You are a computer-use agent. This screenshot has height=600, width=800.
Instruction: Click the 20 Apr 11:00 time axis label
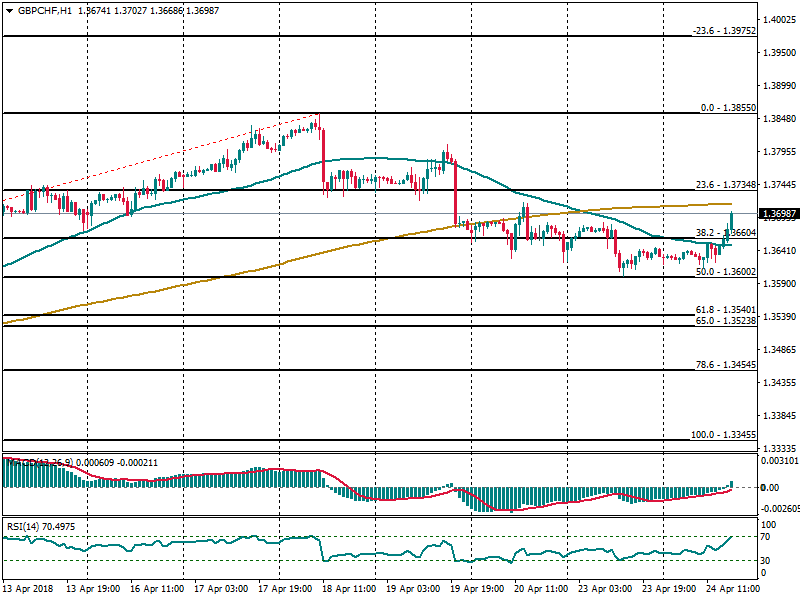pos(541,590)
